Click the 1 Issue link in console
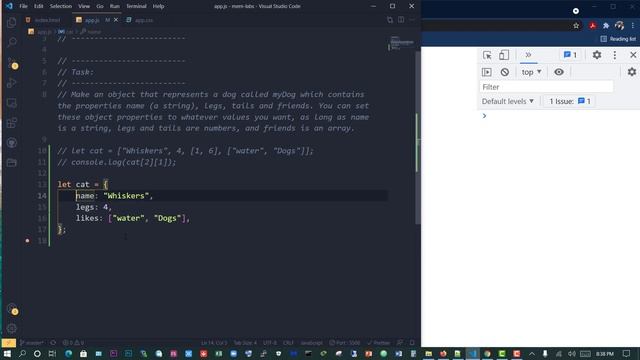640x360 pixels. click(x=570, y=101)
